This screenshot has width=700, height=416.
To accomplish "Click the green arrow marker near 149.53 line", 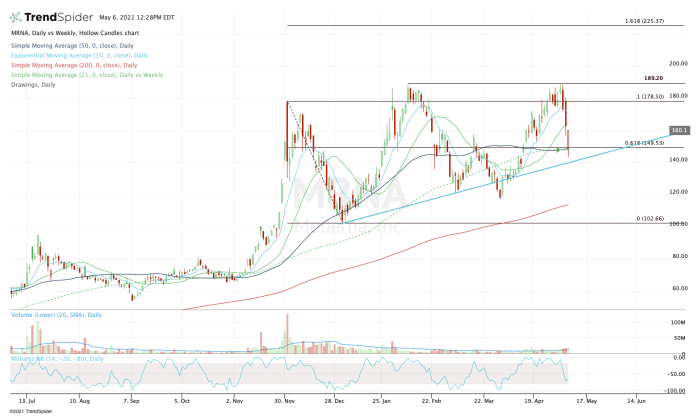I will [x=558, y=150].
